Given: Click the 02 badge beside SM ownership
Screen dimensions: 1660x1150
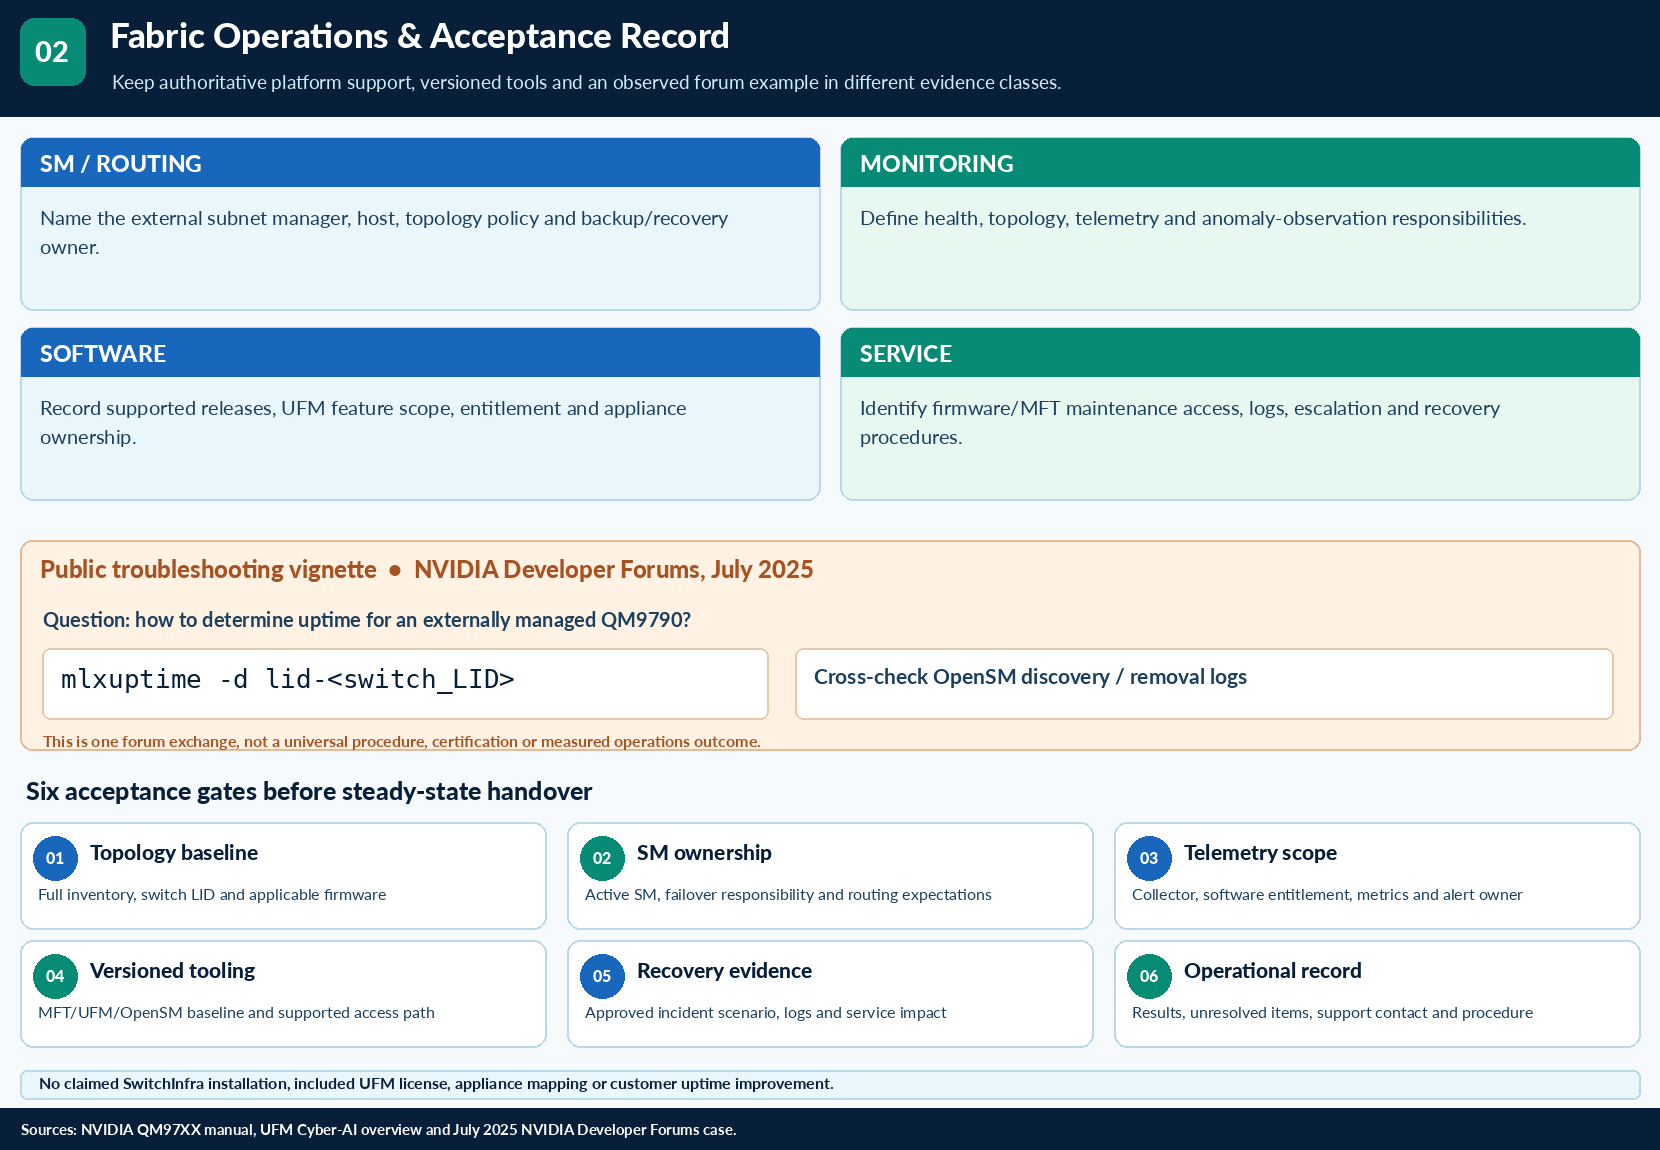Looking at the screenshot, I should click(x=602, y=858).
